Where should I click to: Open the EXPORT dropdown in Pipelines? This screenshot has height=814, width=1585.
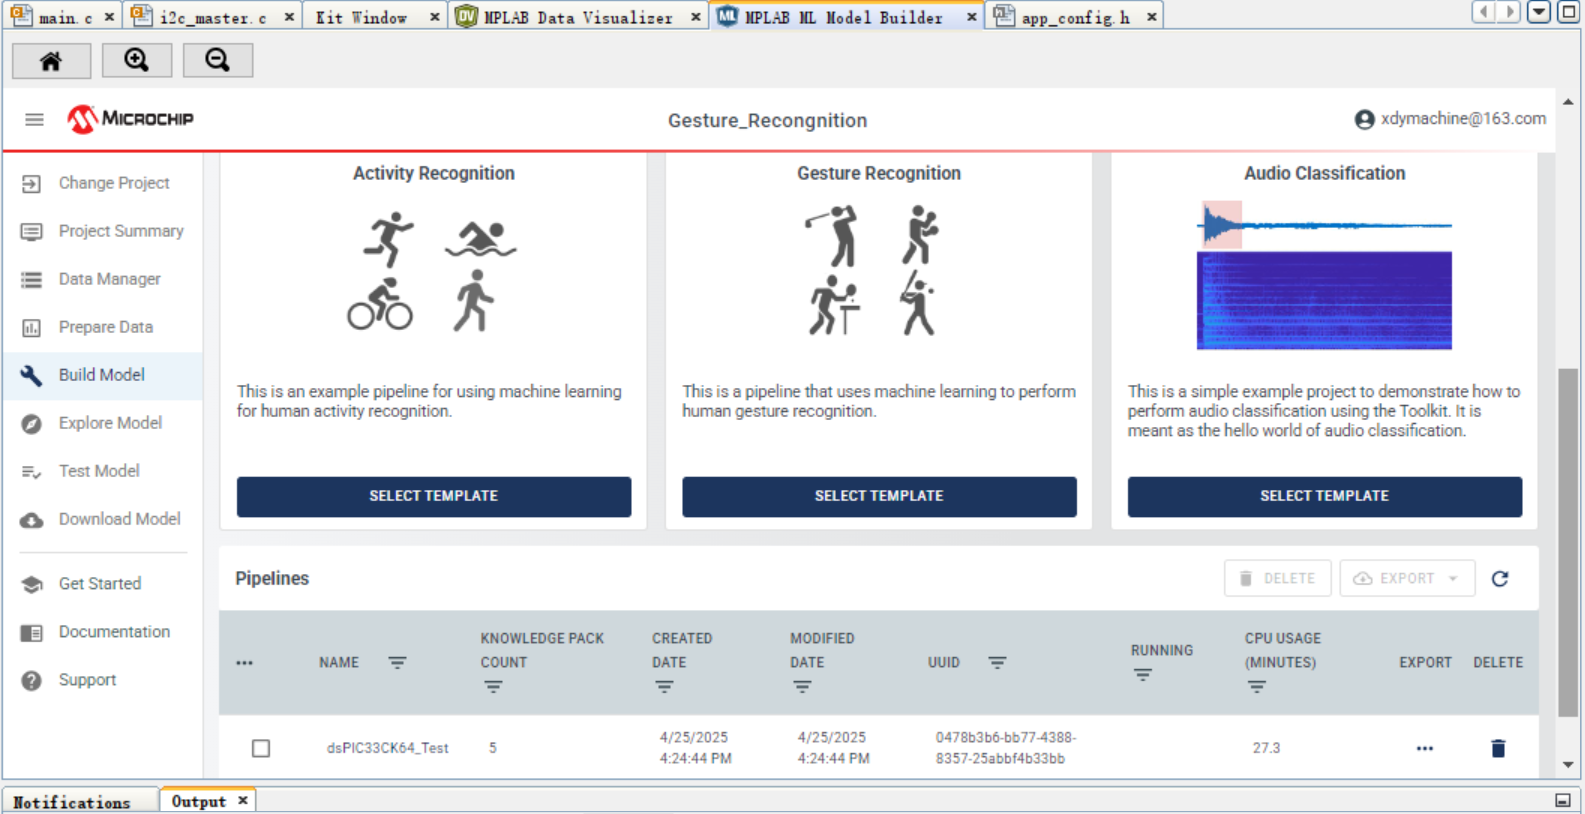[1407, 578]
